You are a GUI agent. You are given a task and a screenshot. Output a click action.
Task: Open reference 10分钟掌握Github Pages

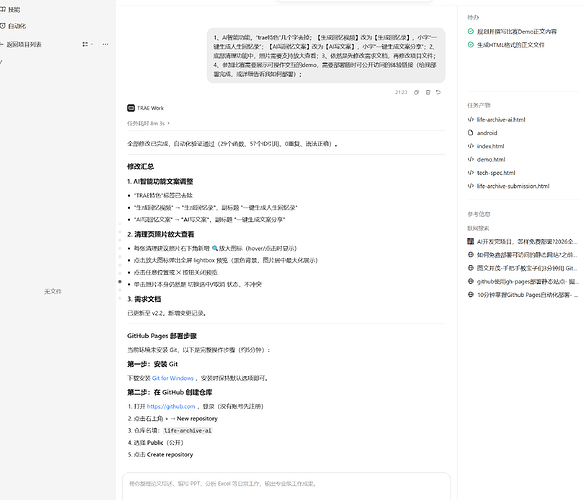pyautogui.click(x=527, y=295)
